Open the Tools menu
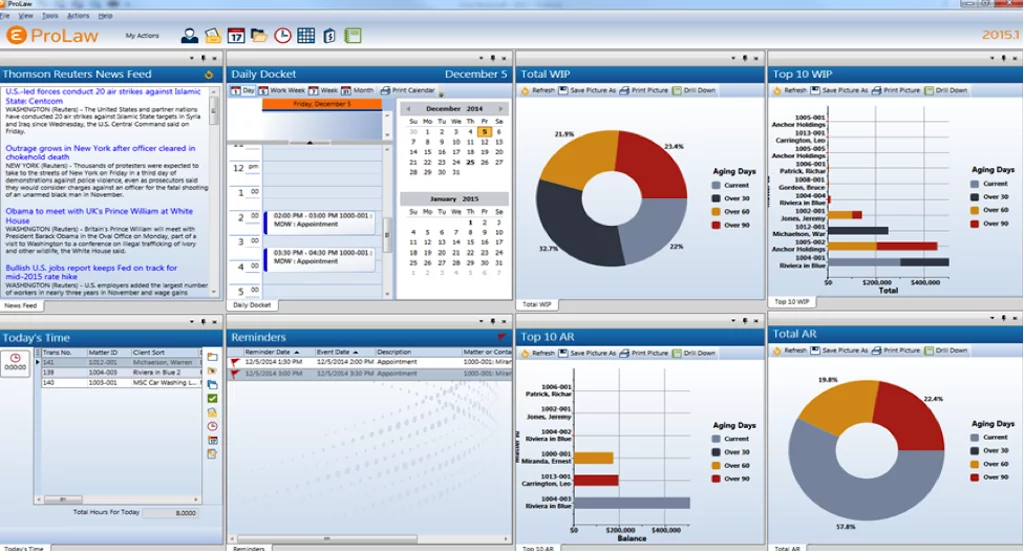This screenshot has height=551, width=1024. point(50,16)
